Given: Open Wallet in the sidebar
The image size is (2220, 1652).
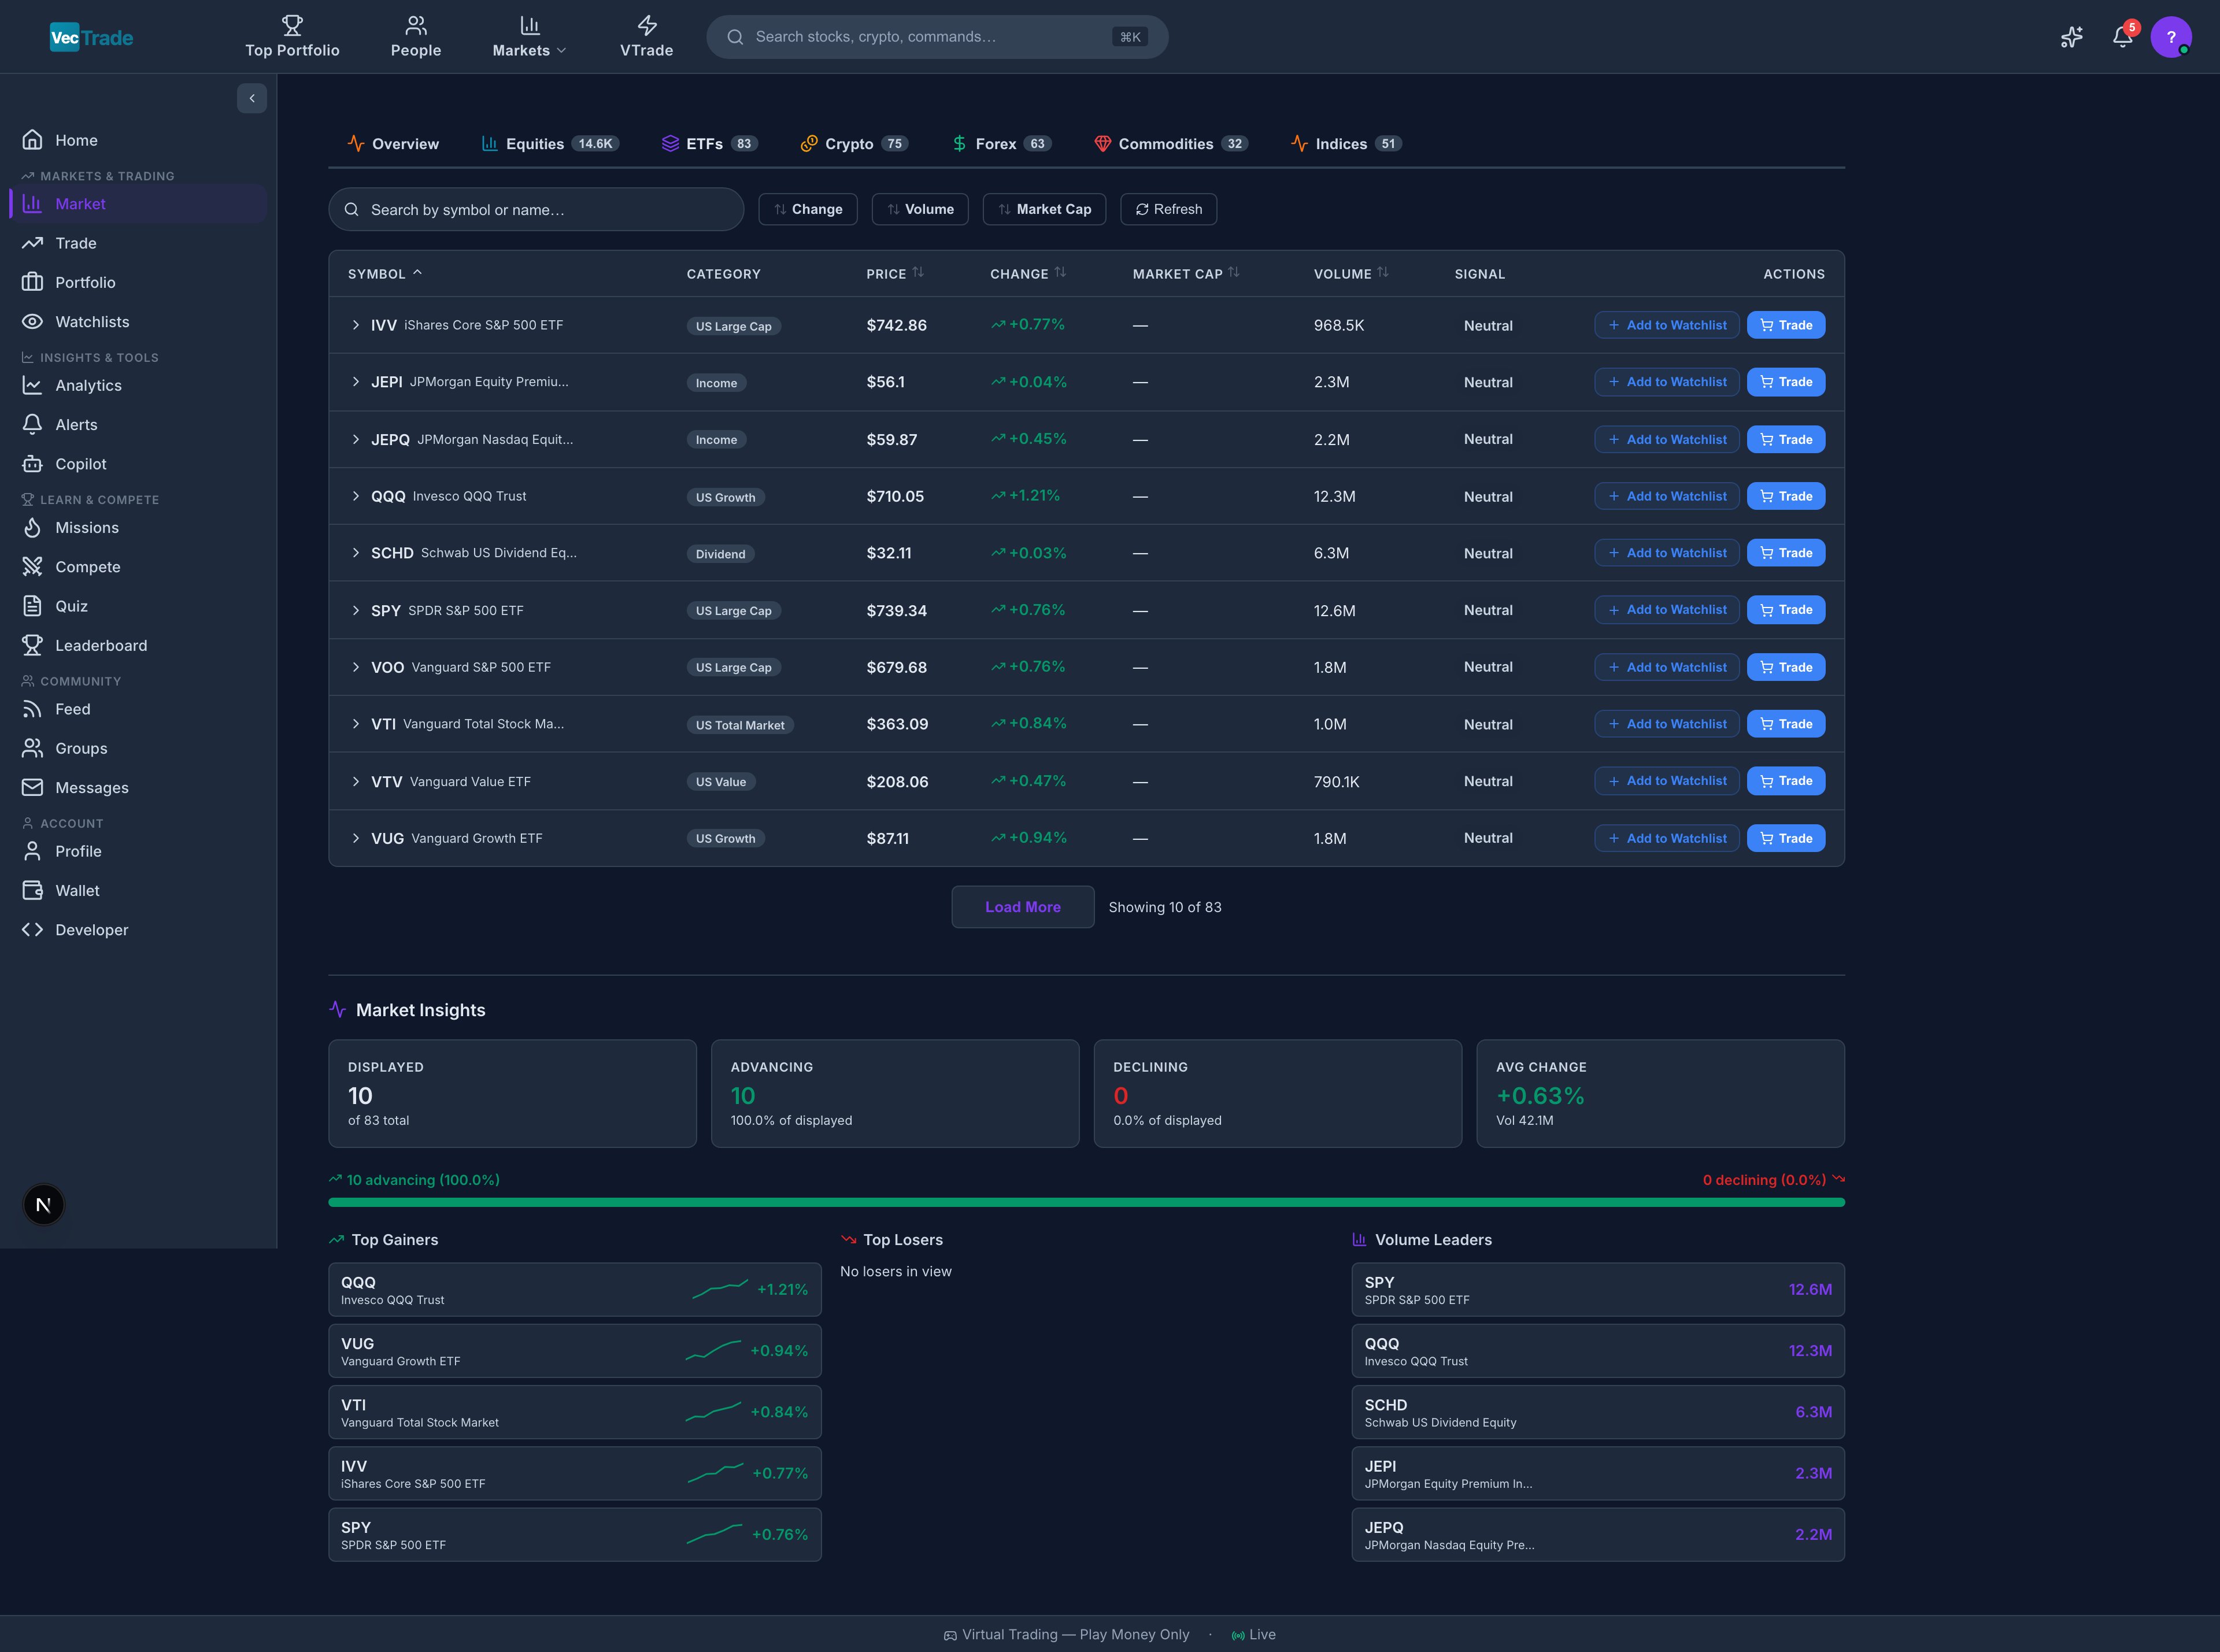Looking at the screenshot, I should (138, 891).
